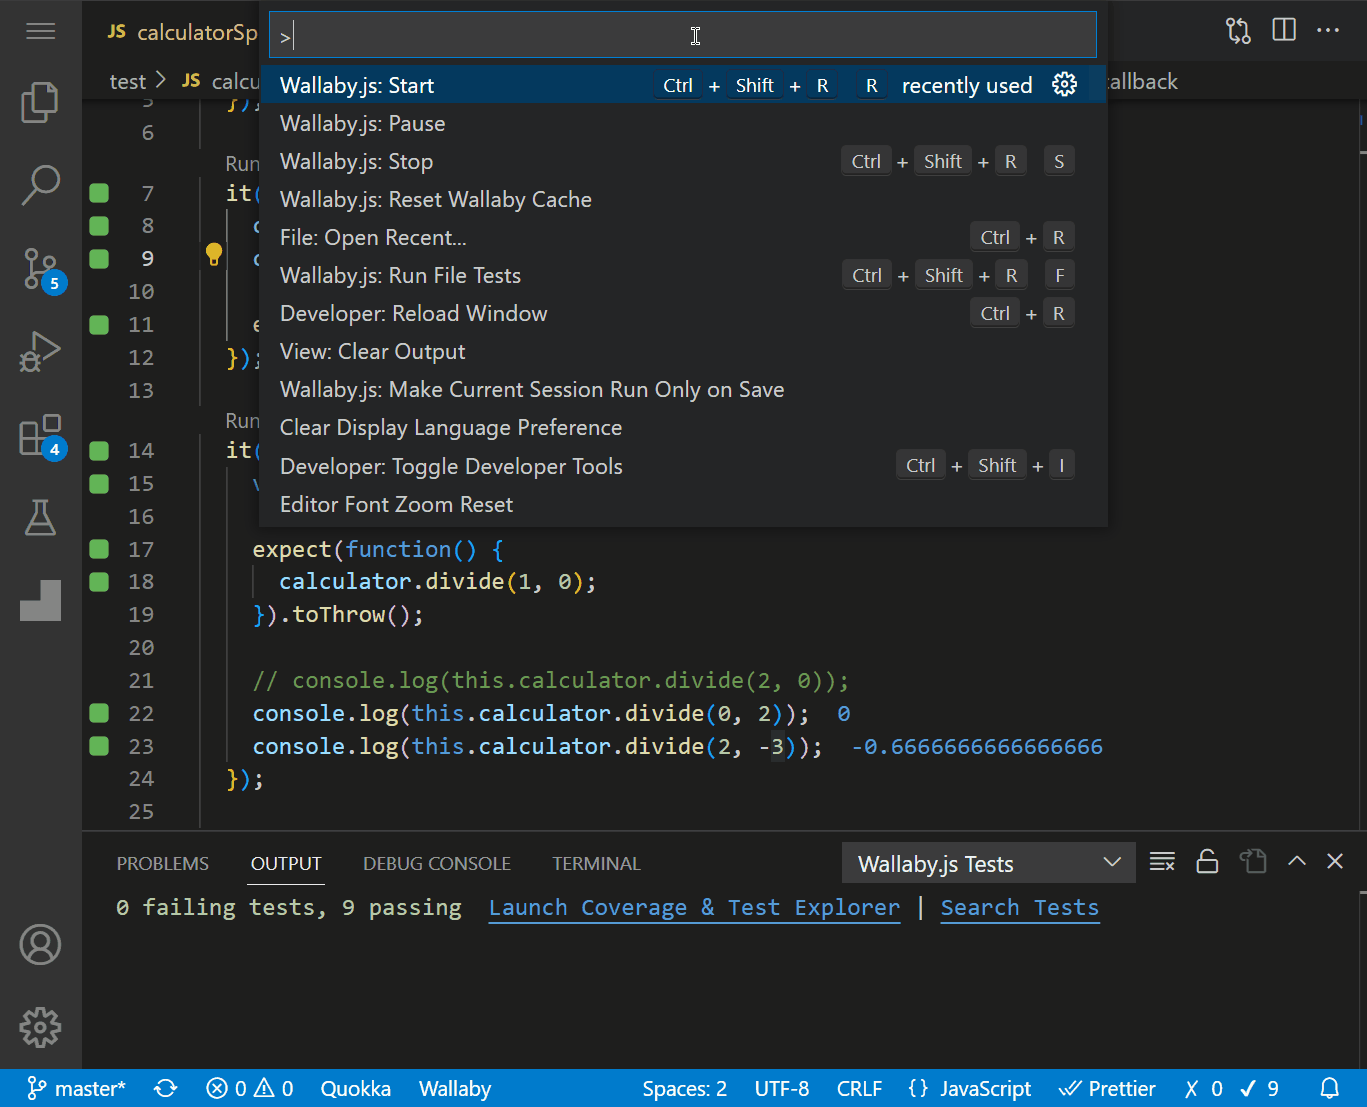Select File: Open Recent command

[x=683, y=237]
